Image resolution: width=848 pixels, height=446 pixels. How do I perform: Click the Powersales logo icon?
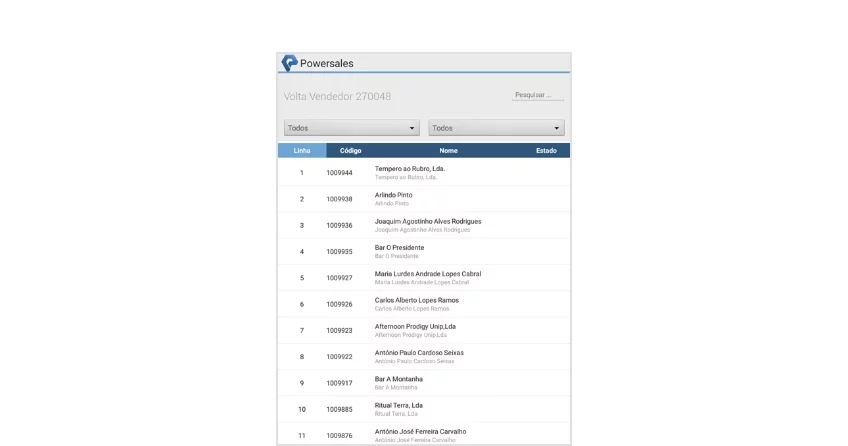289,63
